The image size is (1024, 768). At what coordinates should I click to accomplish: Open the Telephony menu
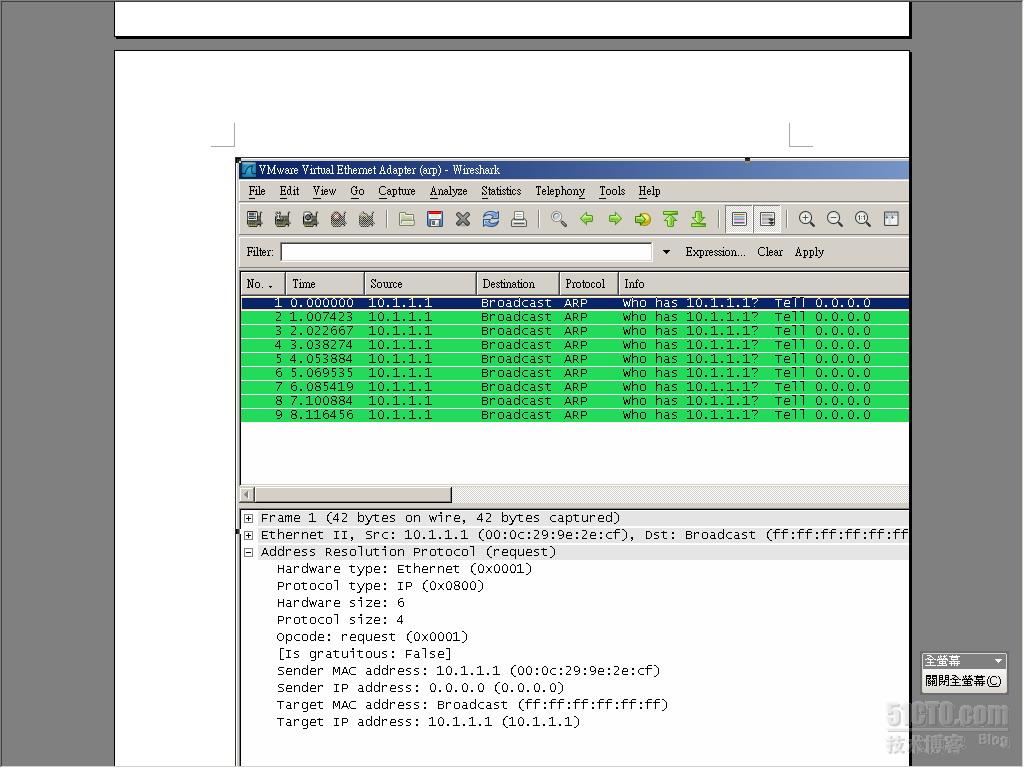pos(560,191)
